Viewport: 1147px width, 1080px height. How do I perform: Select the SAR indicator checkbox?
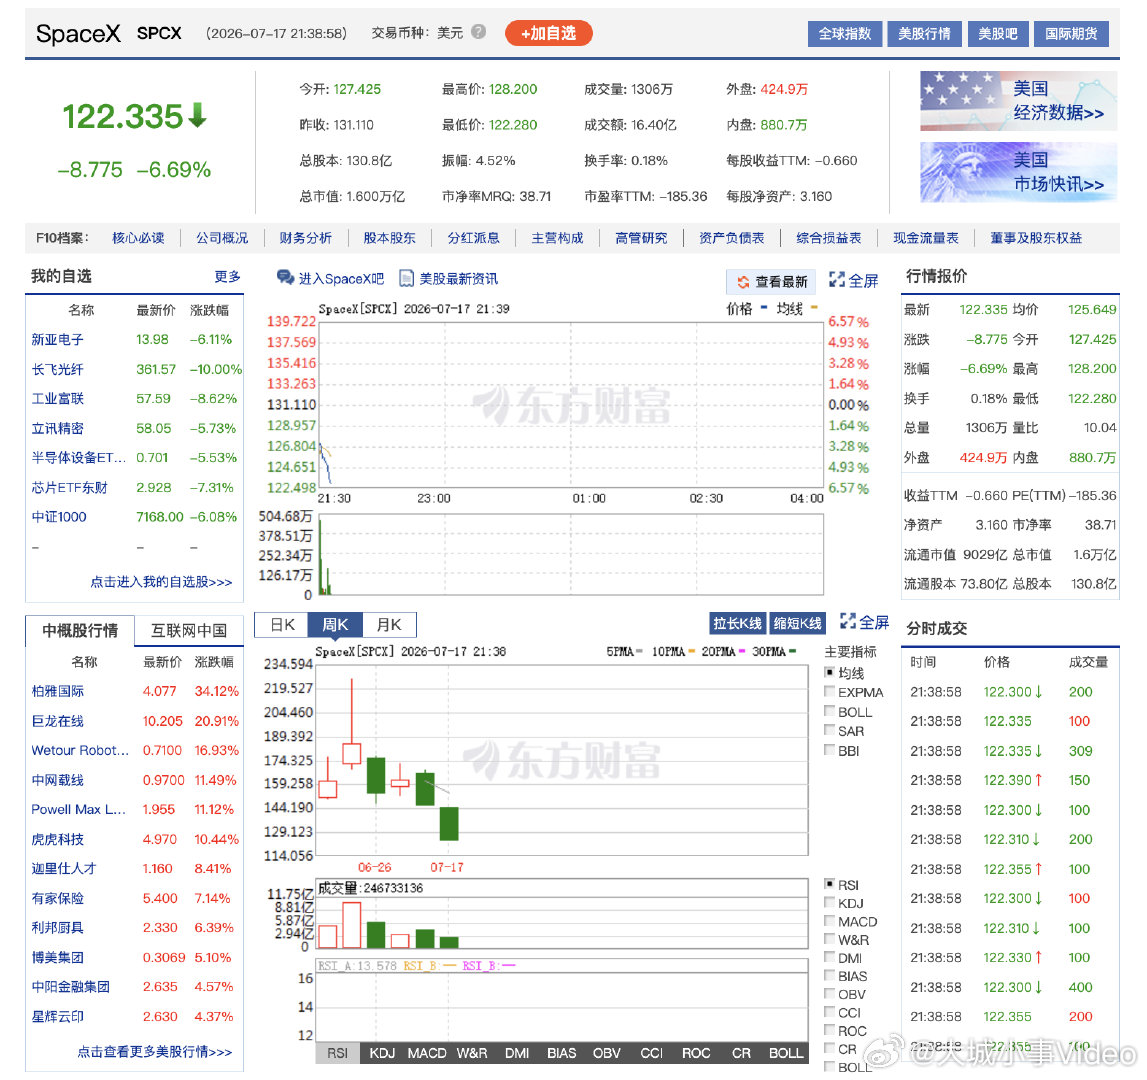point(830,730)
